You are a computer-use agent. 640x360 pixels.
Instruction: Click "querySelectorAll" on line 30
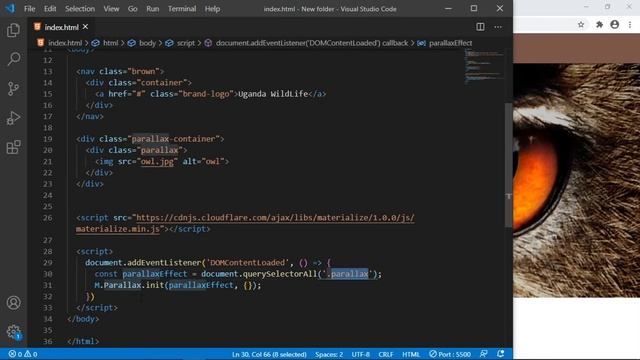(280, 274)
